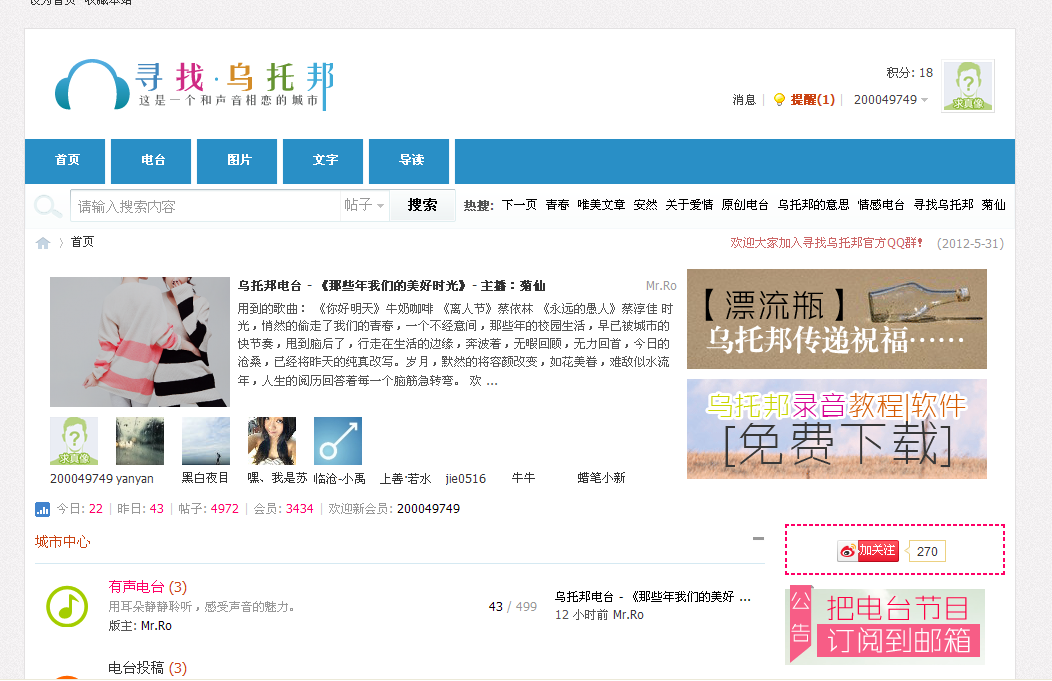Click the 求真像 avatar in the top corner
Image resolution: width=1052 pixels, height=681 pixels.
(x=968, y=87)
